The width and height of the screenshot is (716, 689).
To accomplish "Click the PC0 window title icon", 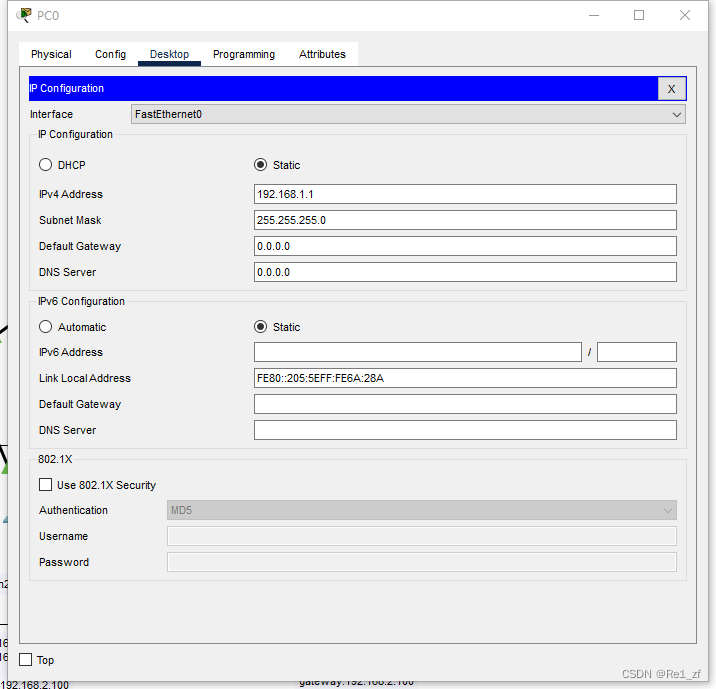I will coord(24,16).
